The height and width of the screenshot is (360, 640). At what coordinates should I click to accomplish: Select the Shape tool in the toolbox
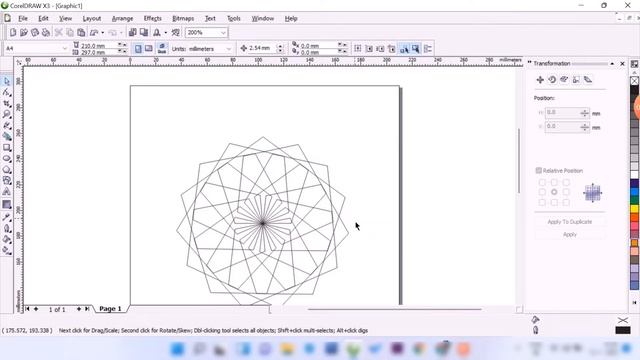pyautogui.click(x=7, y=93)
